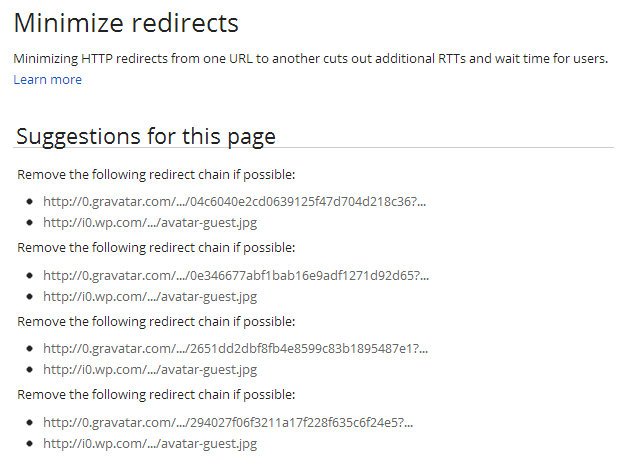Open avatar-guest.jpg link in first redirect chain
This screenshot has width=623, height=470.
(x=150, y=222)
